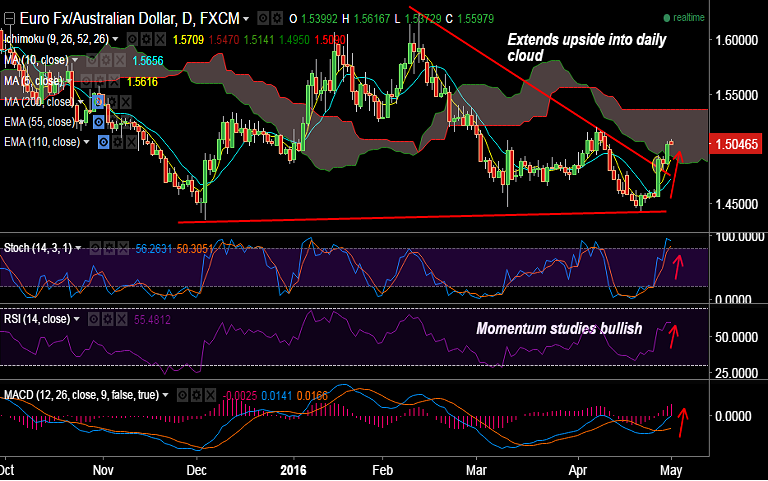Toggle MA (10, close) visibility eye
This screenshot has width=768, height=481.
(x=92, y=60)
